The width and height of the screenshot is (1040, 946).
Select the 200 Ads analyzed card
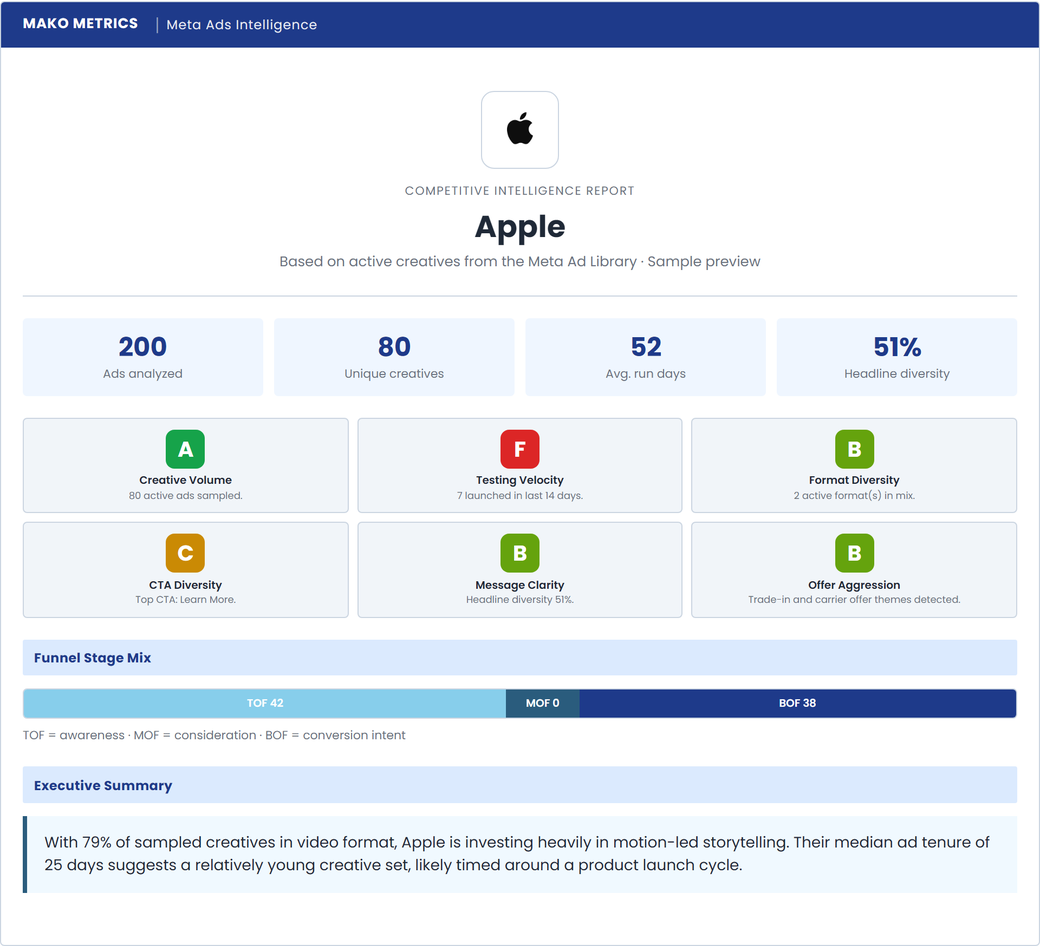coord(143,357)
